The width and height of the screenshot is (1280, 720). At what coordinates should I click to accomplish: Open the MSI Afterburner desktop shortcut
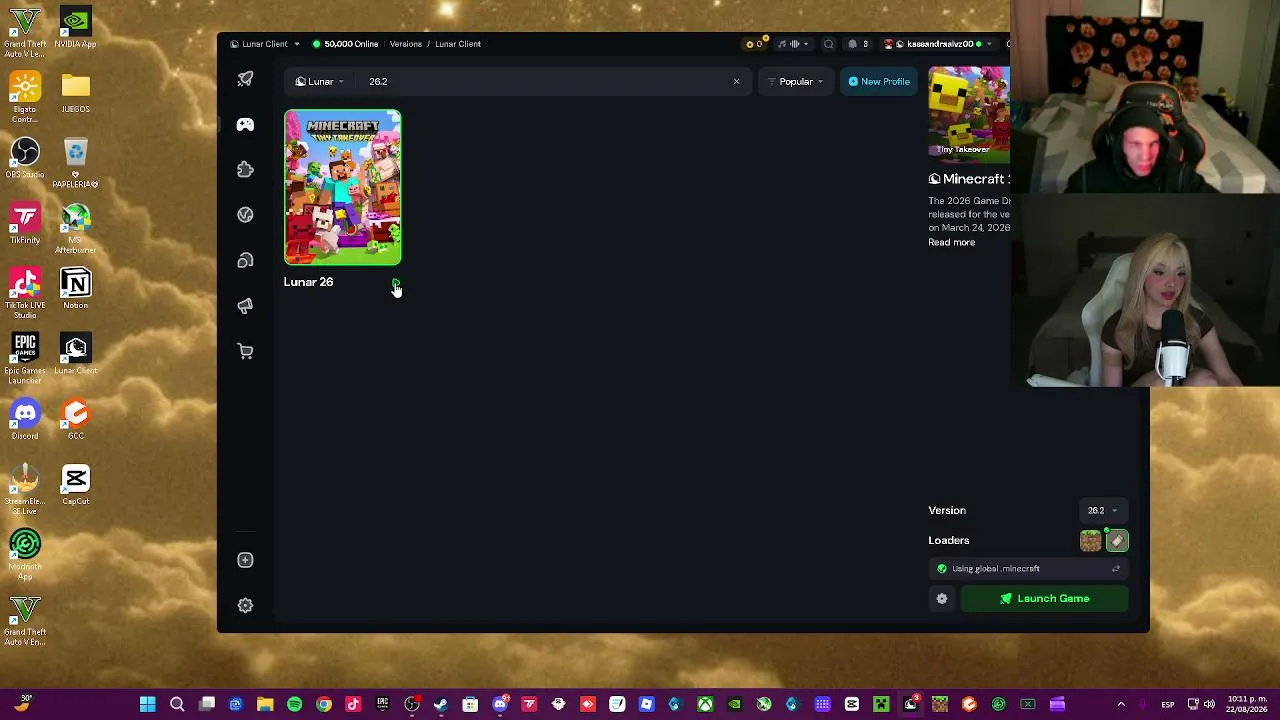pos(76,228)
